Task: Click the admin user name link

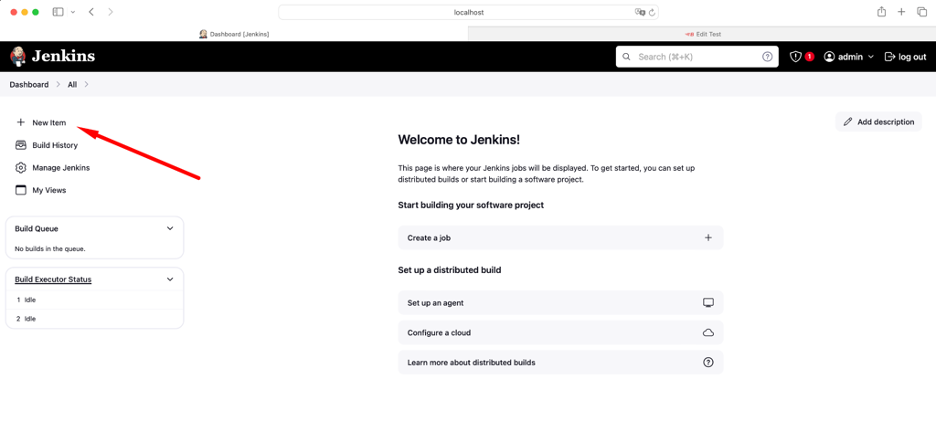Action: point(850,57)
